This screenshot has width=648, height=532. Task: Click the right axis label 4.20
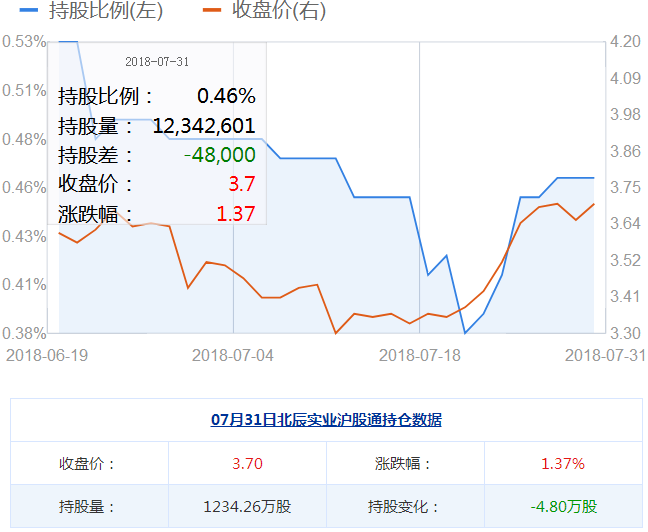click(x=625, y=42)
